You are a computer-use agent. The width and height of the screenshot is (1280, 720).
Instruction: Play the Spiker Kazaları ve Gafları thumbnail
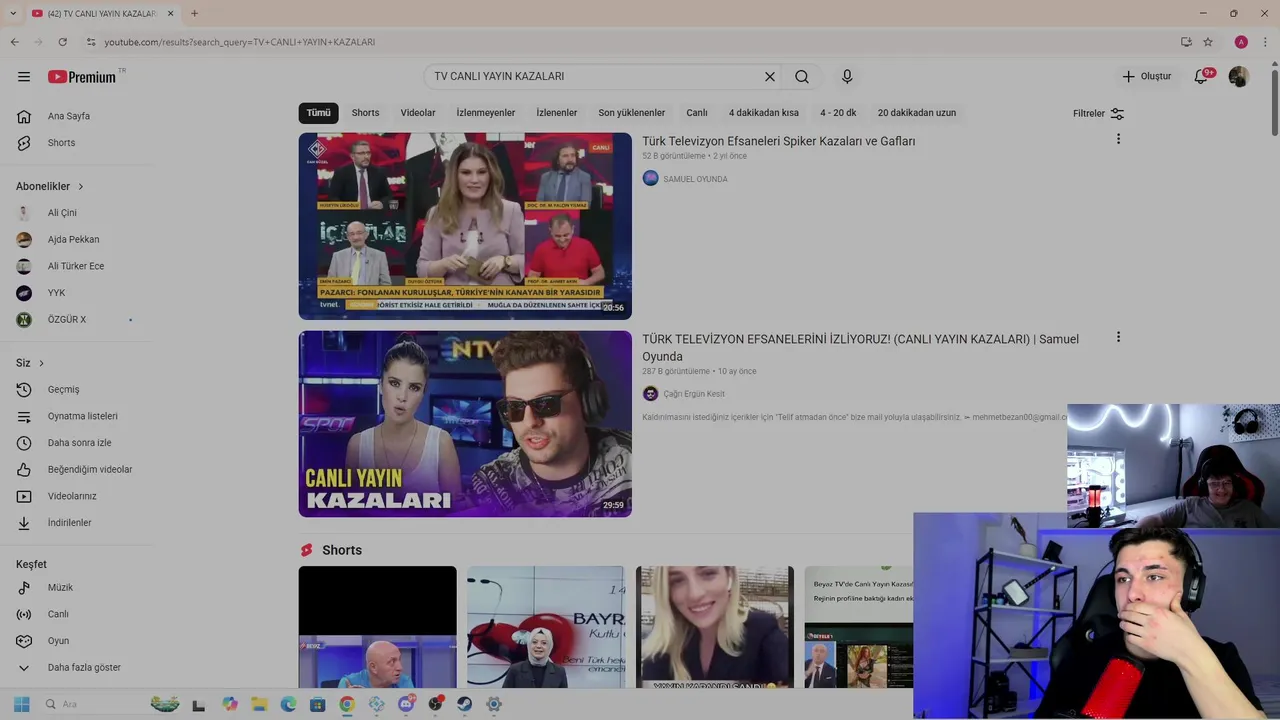coord(465,226)
